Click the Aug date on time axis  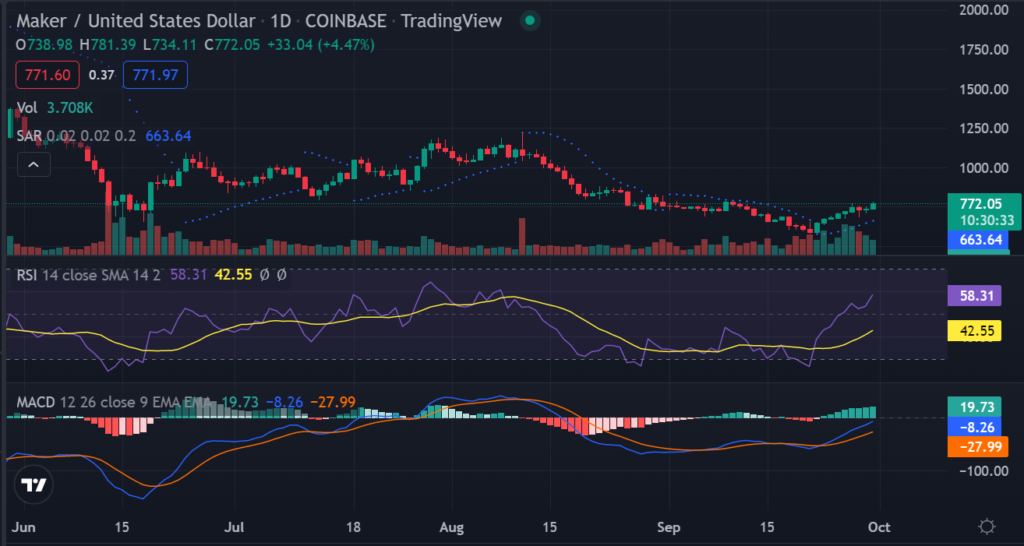[x=451, y=526]
